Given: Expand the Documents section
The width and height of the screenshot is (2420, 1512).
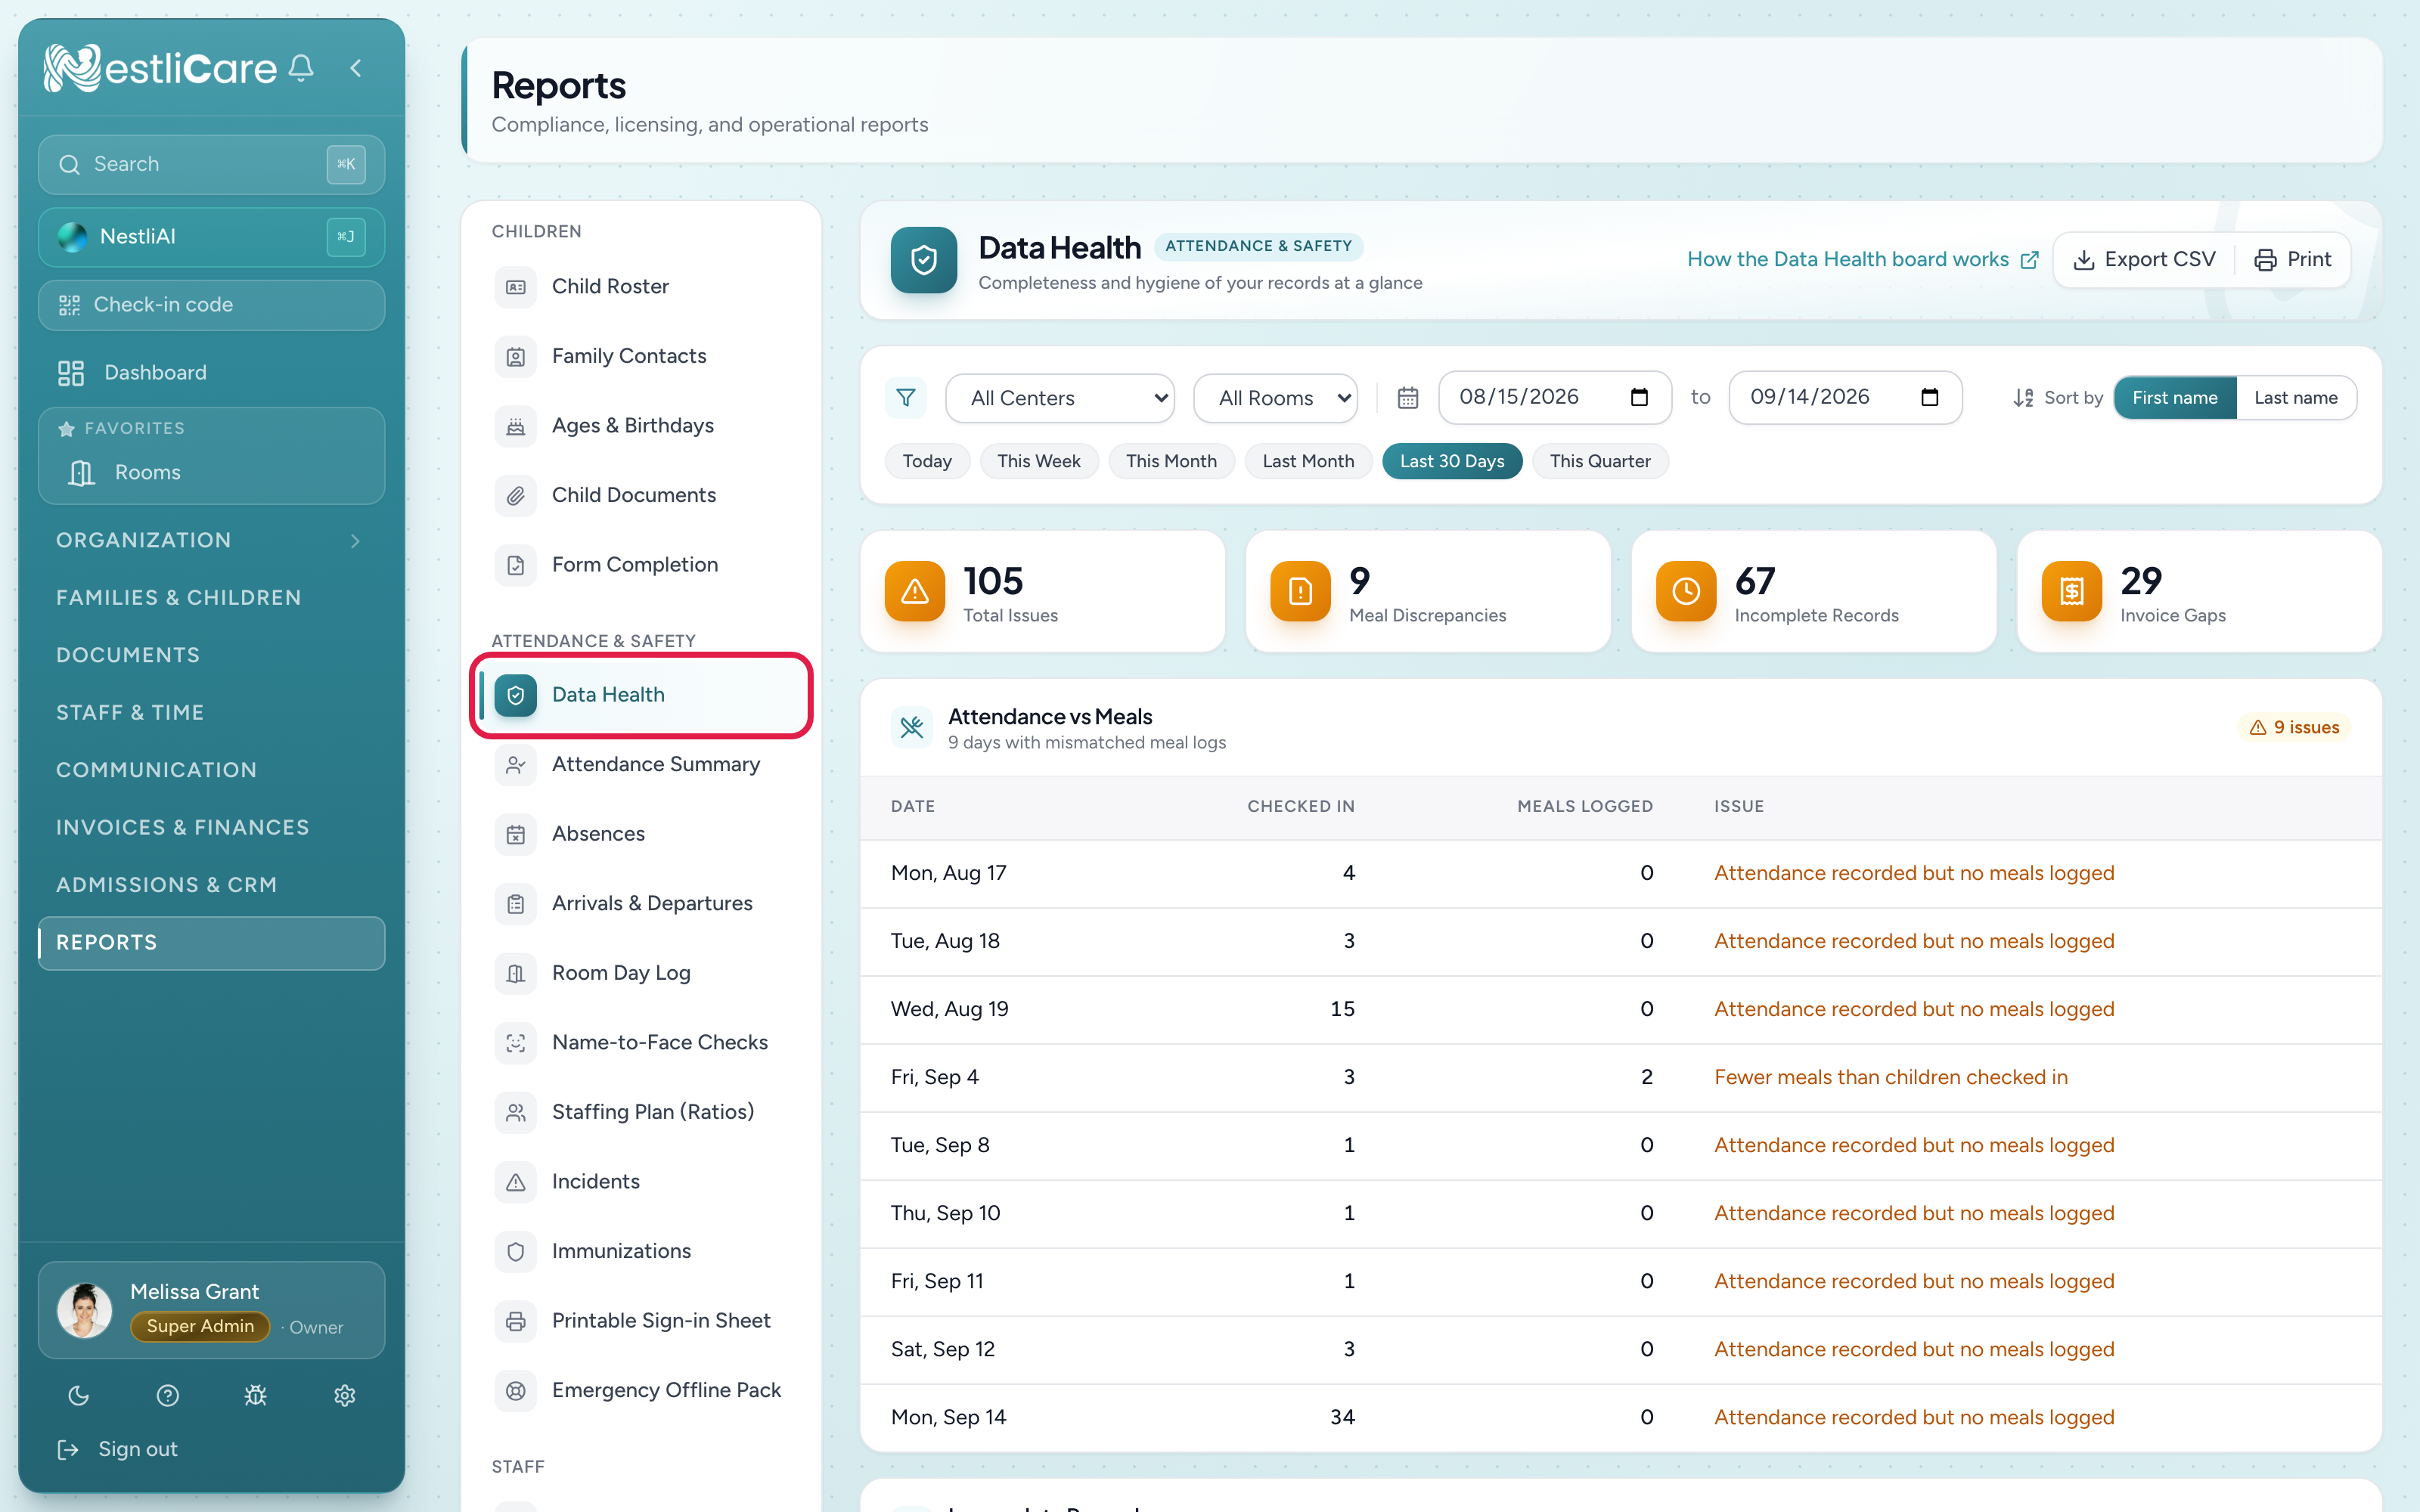Looking at the screenshot, I should pyautogui.click(x=211, y=655).
